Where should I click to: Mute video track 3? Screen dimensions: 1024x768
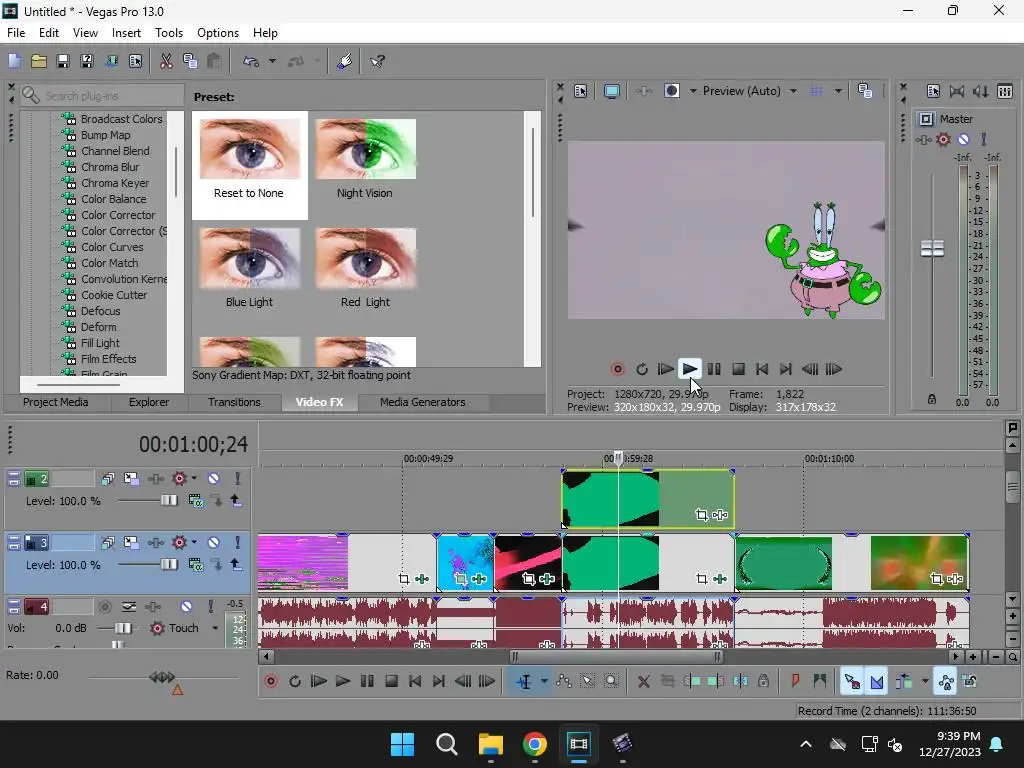[x=214, y=543]
